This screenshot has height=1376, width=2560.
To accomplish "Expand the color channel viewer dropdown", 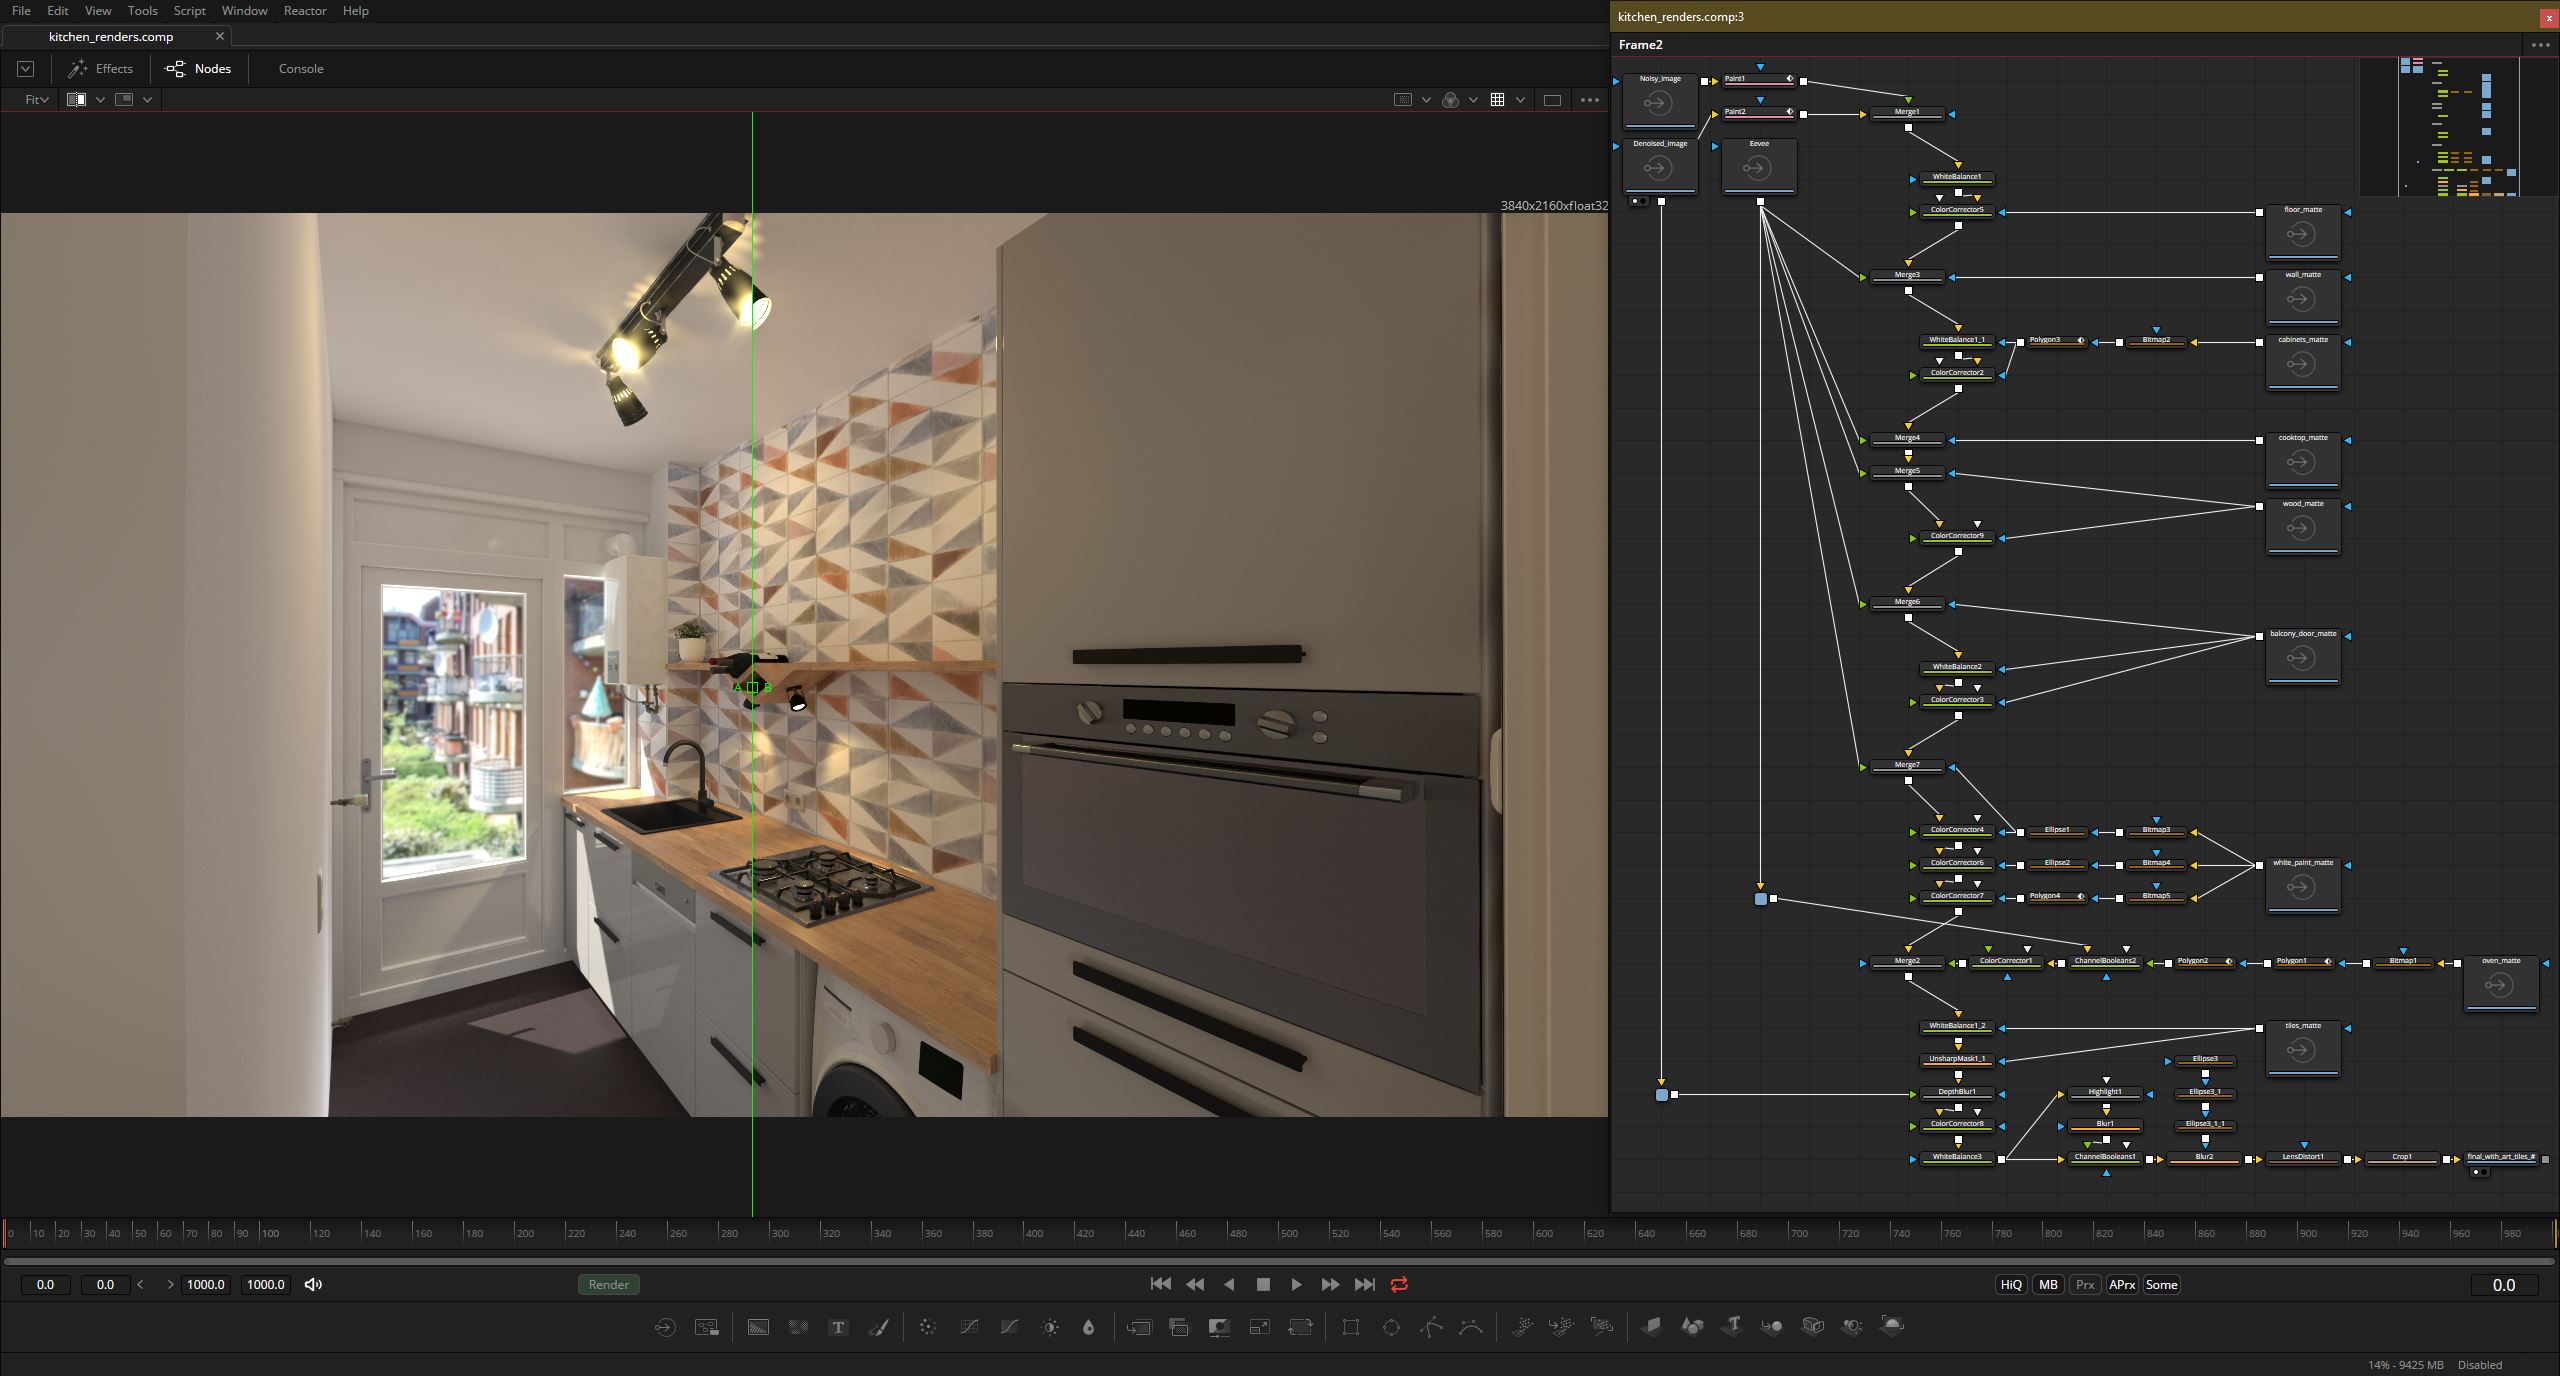I will [1473, 100].
